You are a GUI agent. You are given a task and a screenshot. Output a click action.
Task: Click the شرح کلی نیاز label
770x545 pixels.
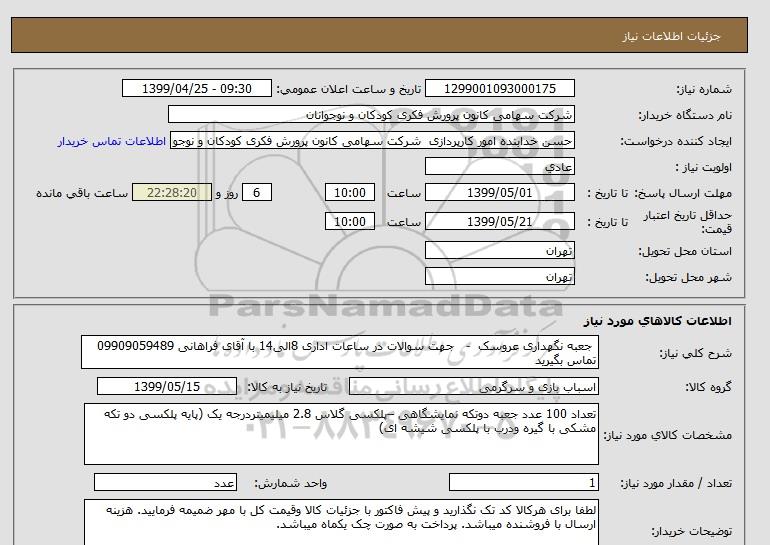[695, 353]
